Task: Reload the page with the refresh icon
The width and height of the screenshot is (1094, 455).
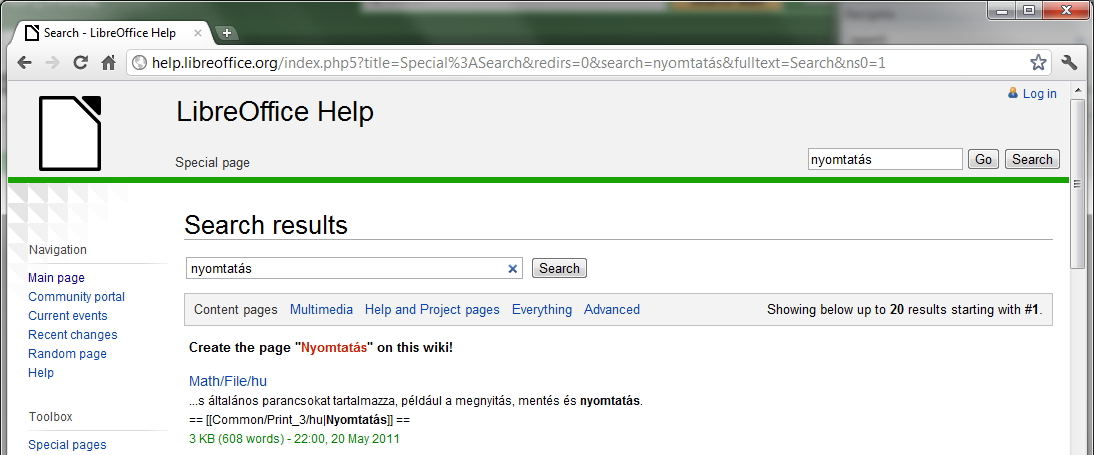Action: 81,63
